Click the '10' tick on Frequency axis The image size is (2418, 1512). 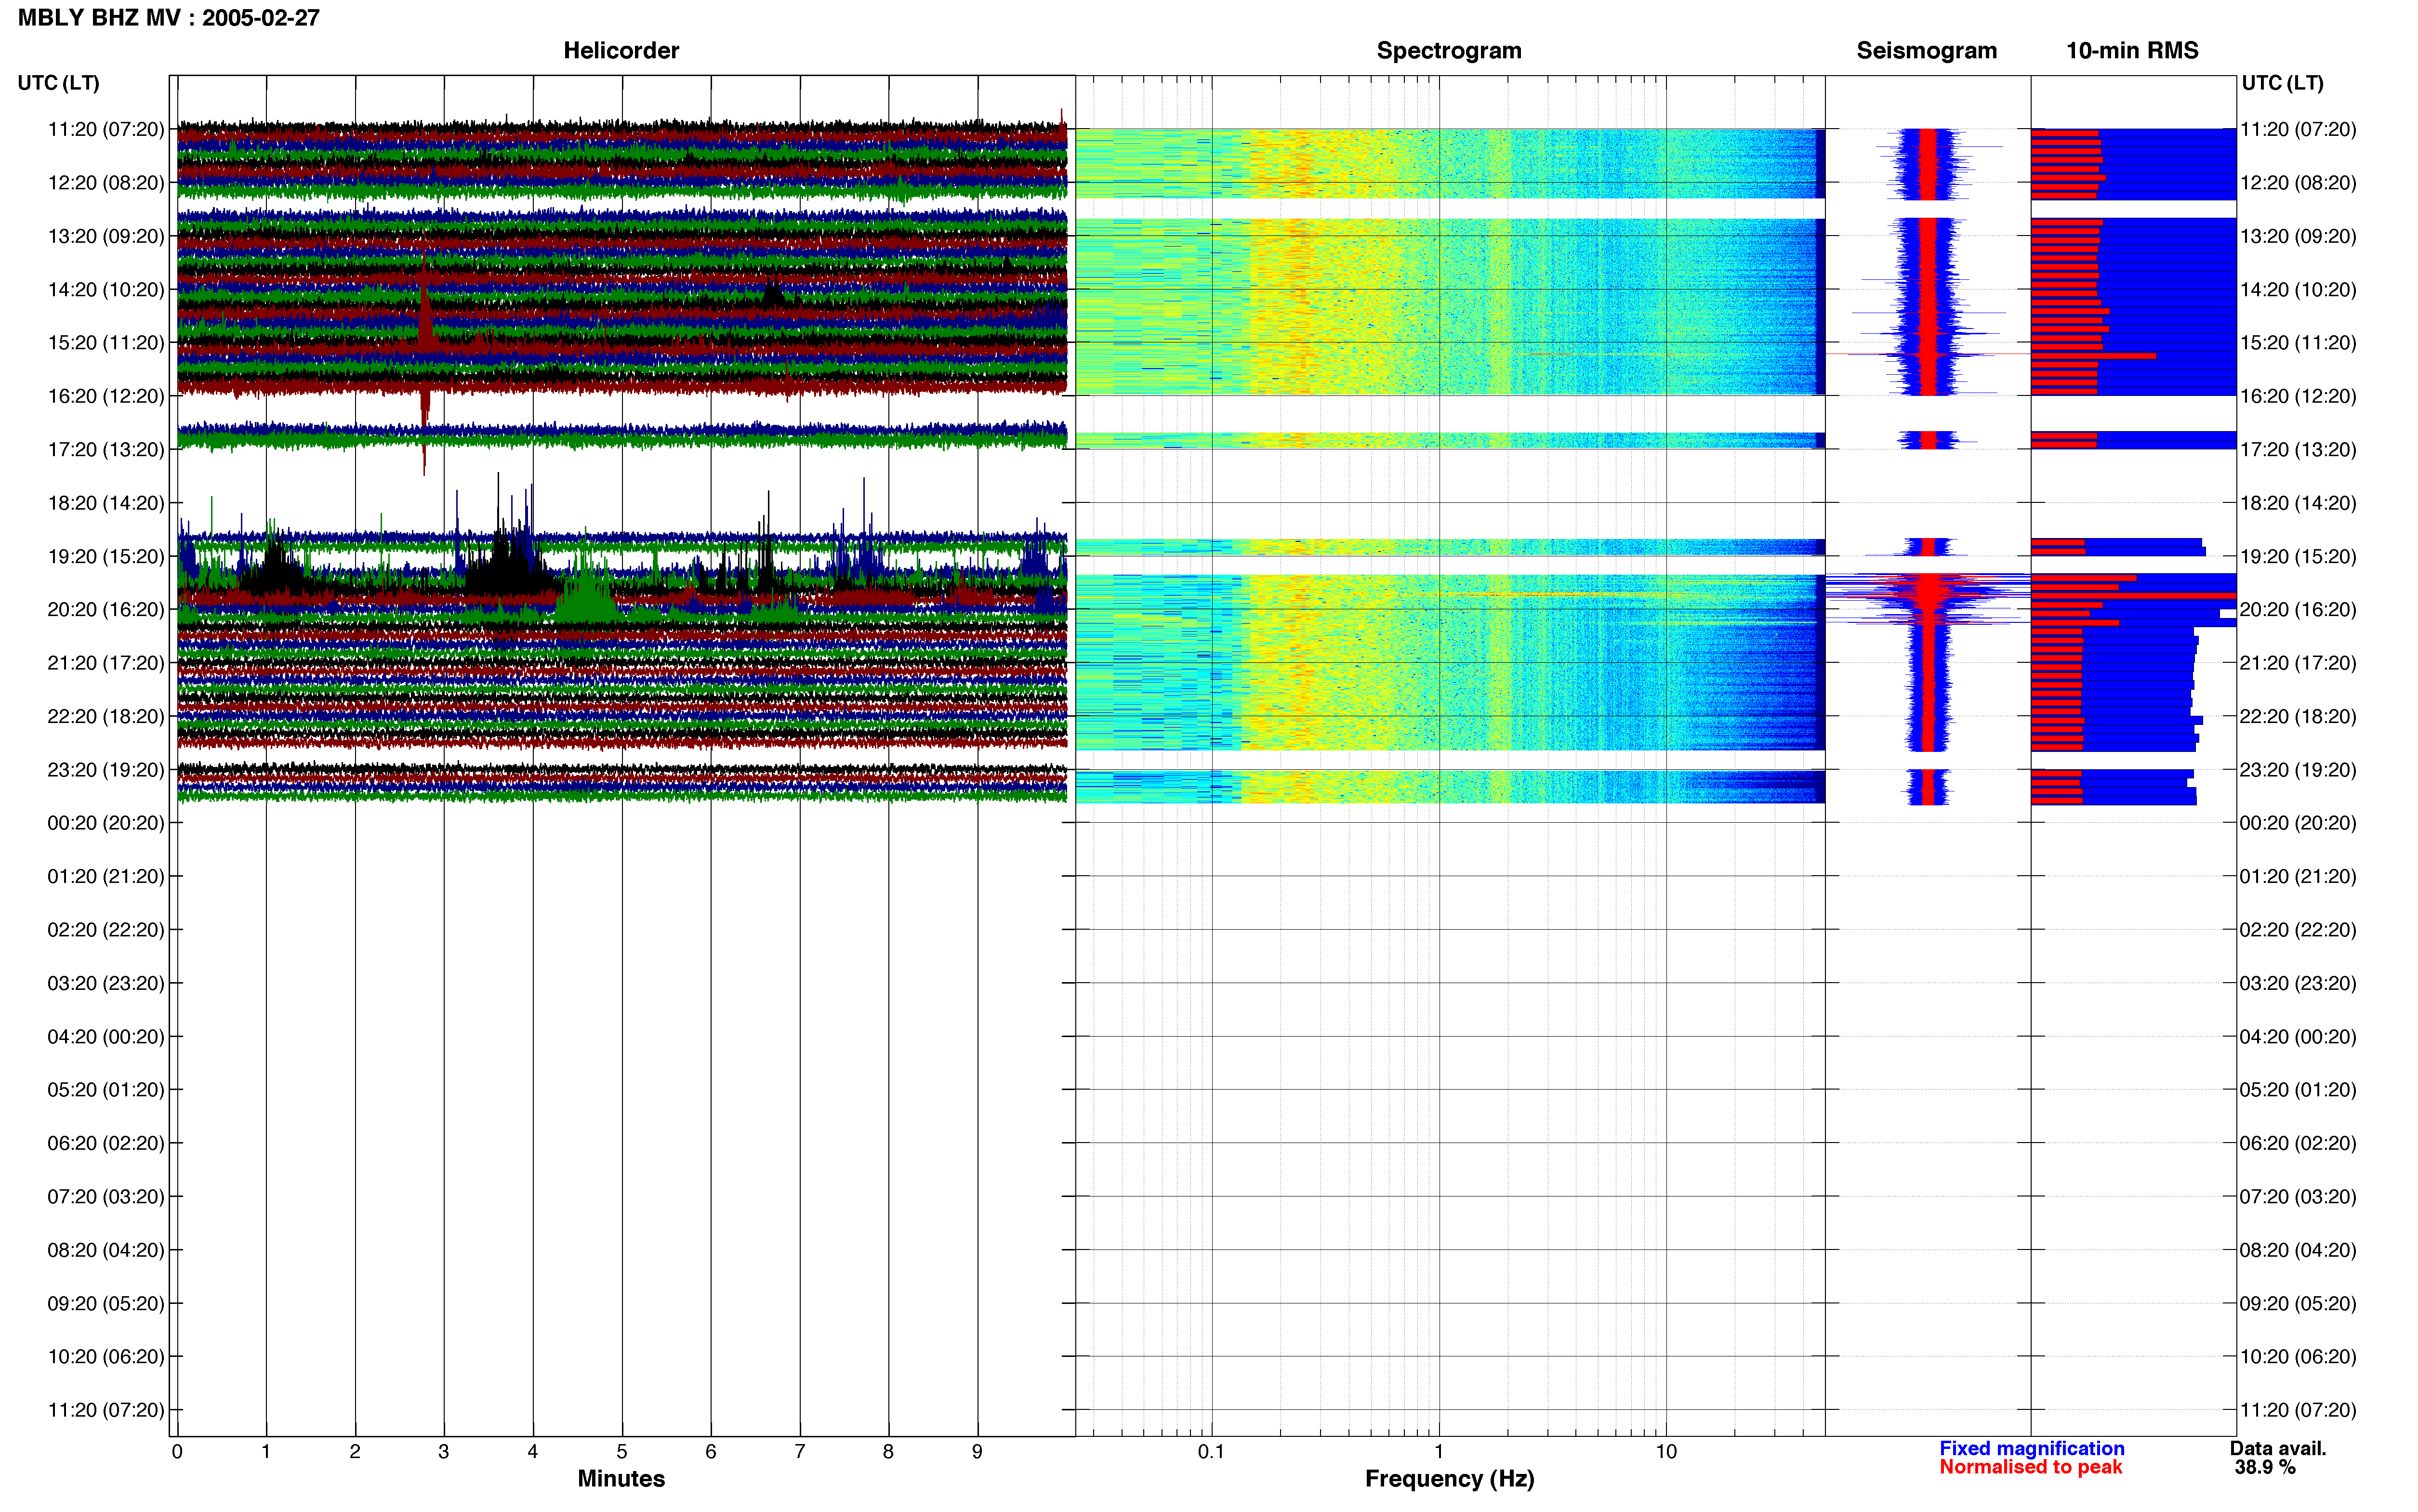coord(1666,1452)
